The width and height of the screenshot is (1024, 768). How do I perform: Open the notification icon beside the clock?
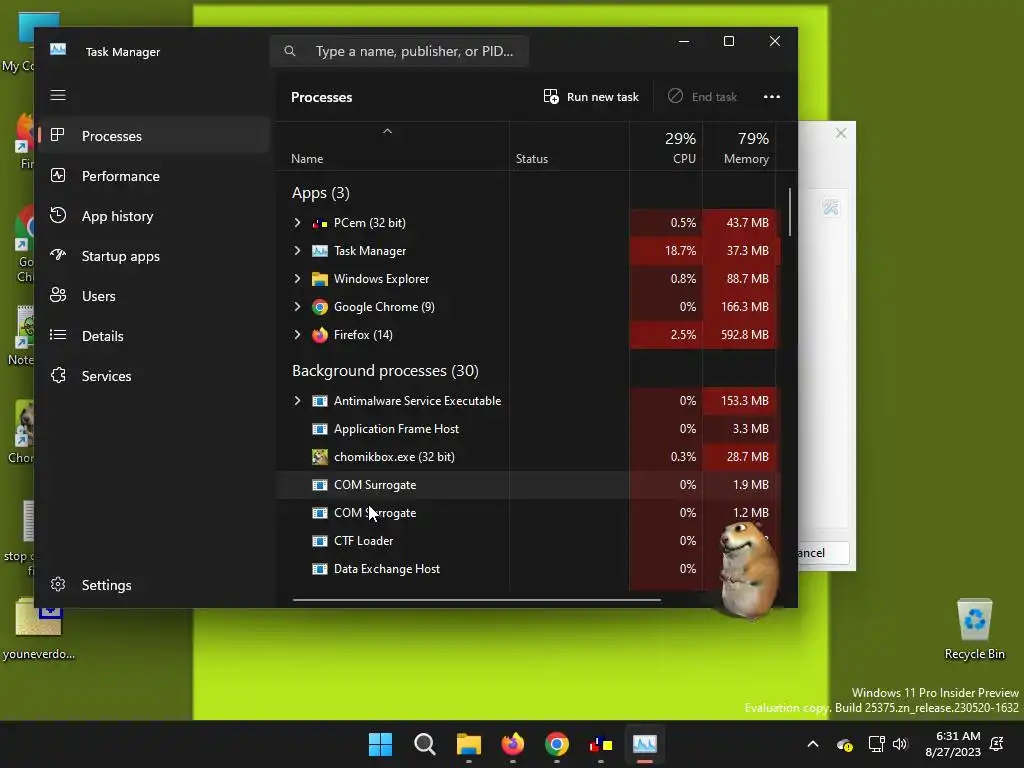(x=997, y=744)
